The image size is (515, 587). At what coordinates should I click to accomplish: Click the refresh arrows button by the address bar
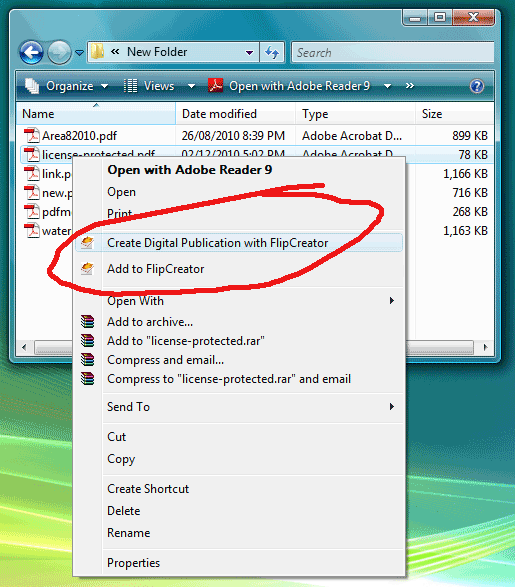tap(272, 52)
